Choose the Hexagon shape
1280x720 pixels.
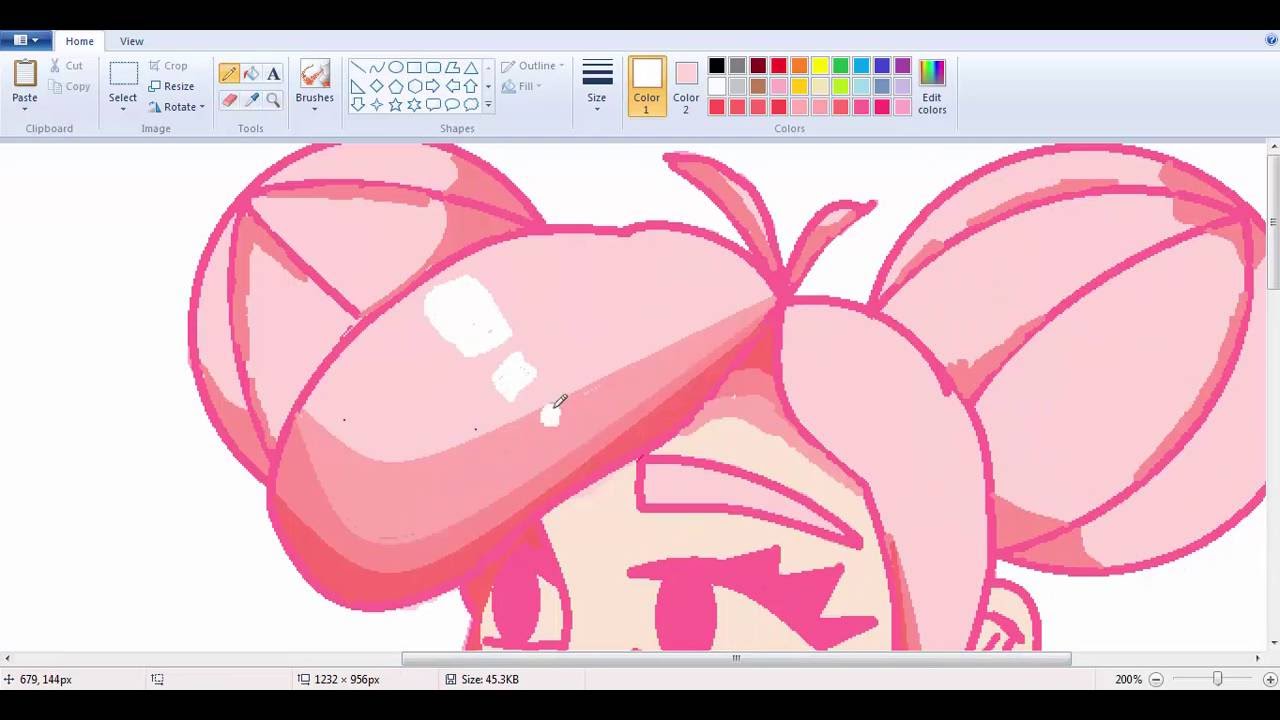(414, 86)
